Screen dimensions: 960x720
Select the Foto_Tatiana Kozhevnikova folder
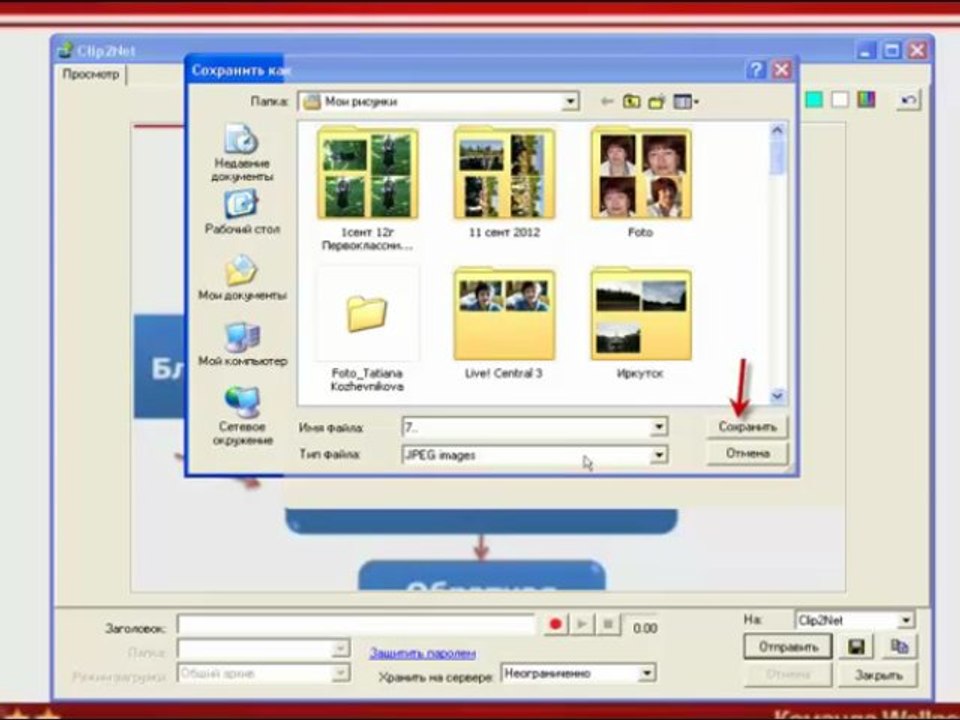[367, 329]
